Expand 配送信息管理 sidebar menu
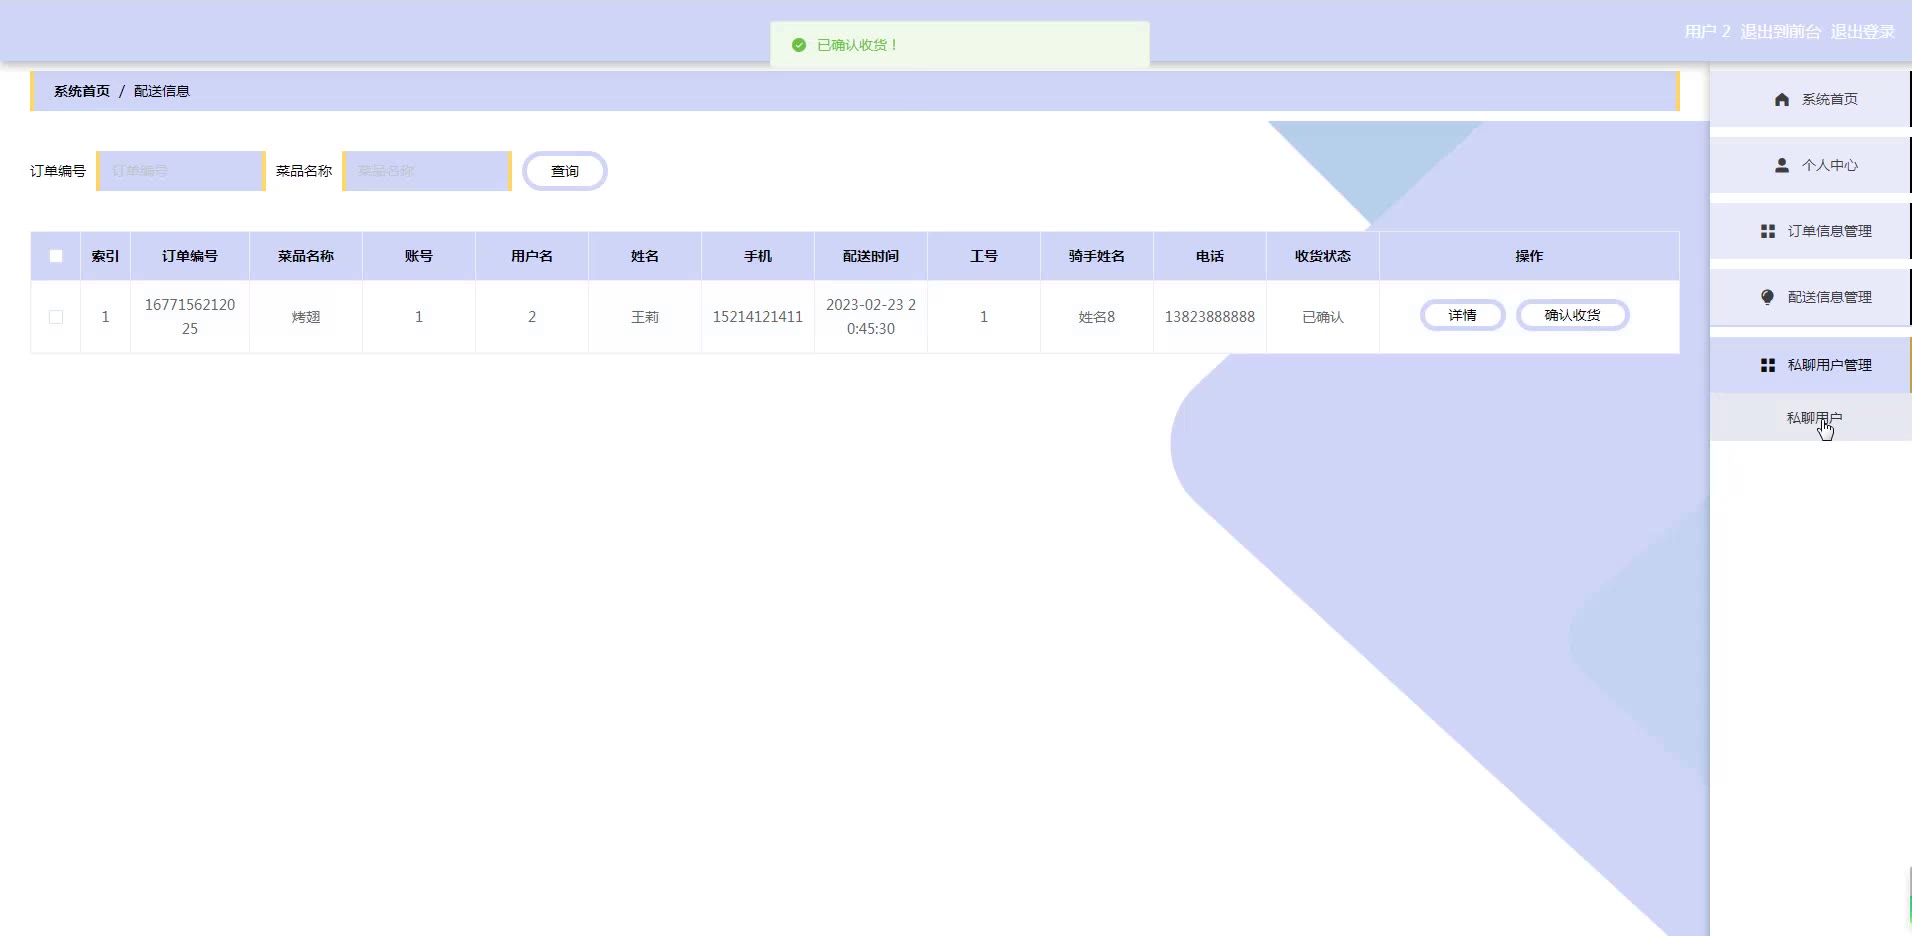This screenshot has width=1912, height=936. pos(1810,297)
